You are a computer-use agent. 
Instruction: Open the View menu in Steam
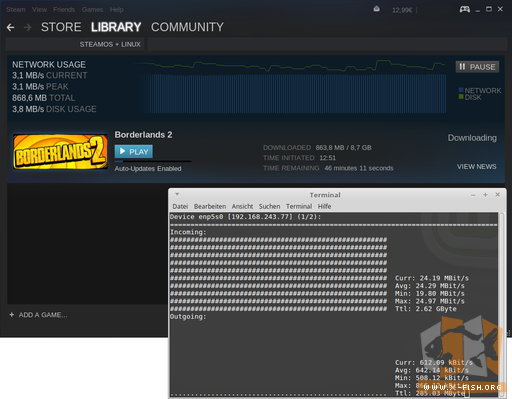pyautogui.click(x=39, y=10)
